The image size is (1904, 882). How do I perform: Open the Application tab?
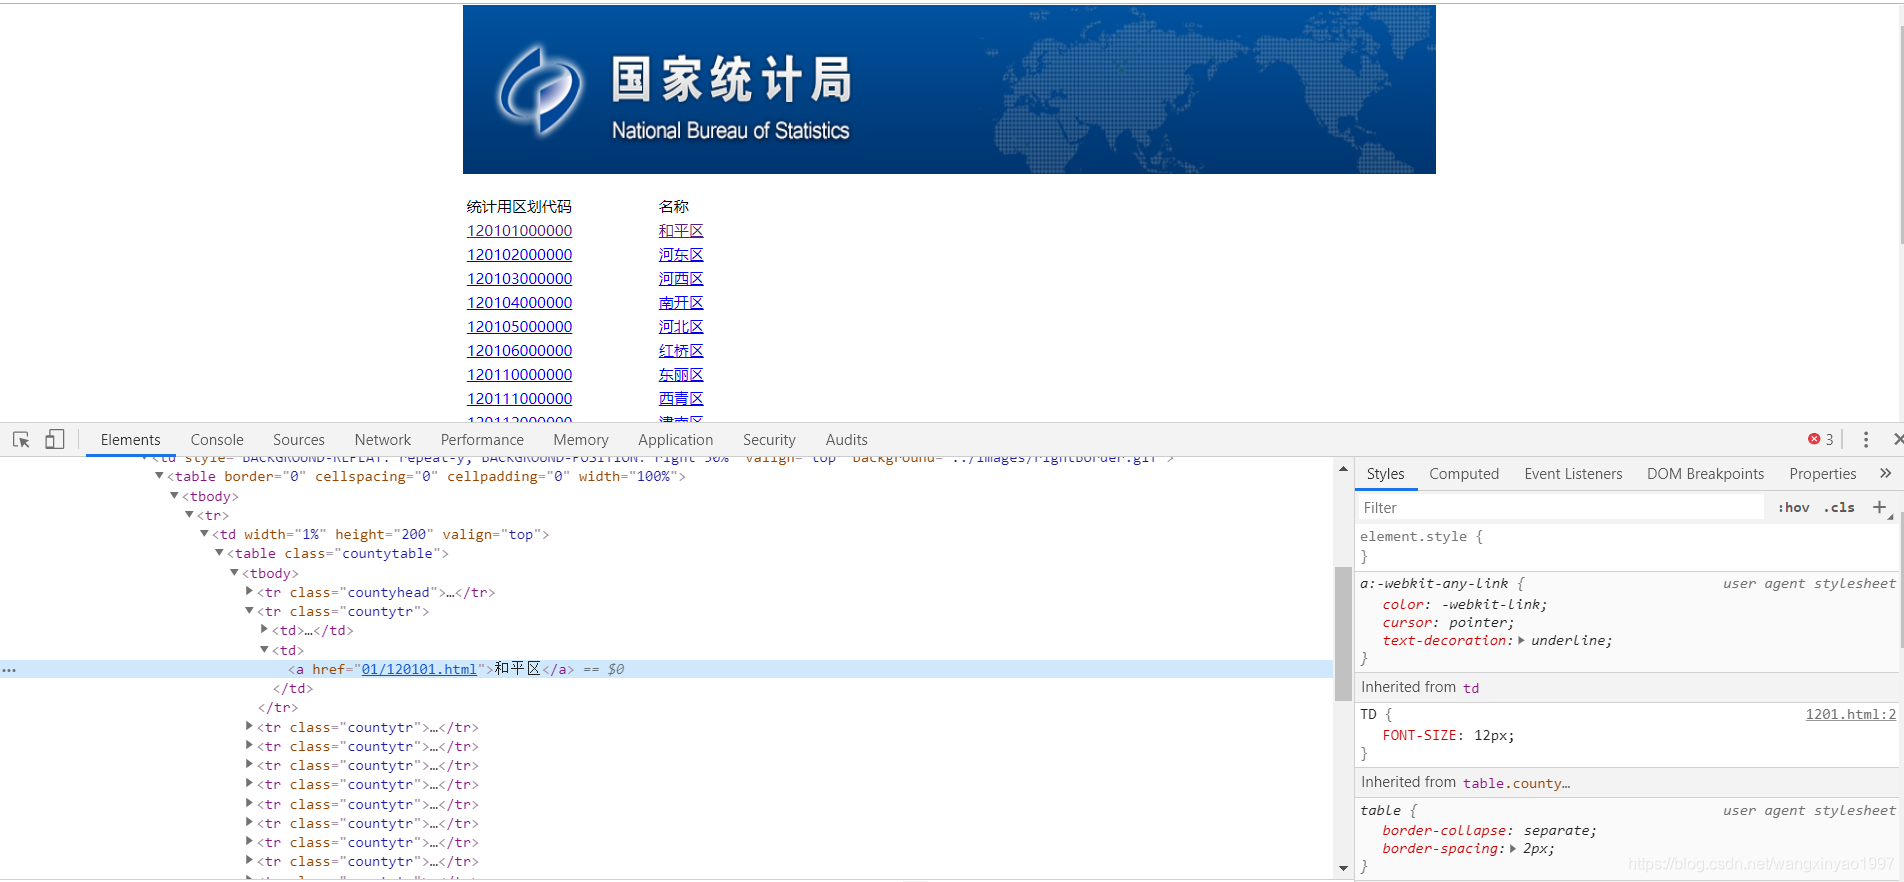676,440
